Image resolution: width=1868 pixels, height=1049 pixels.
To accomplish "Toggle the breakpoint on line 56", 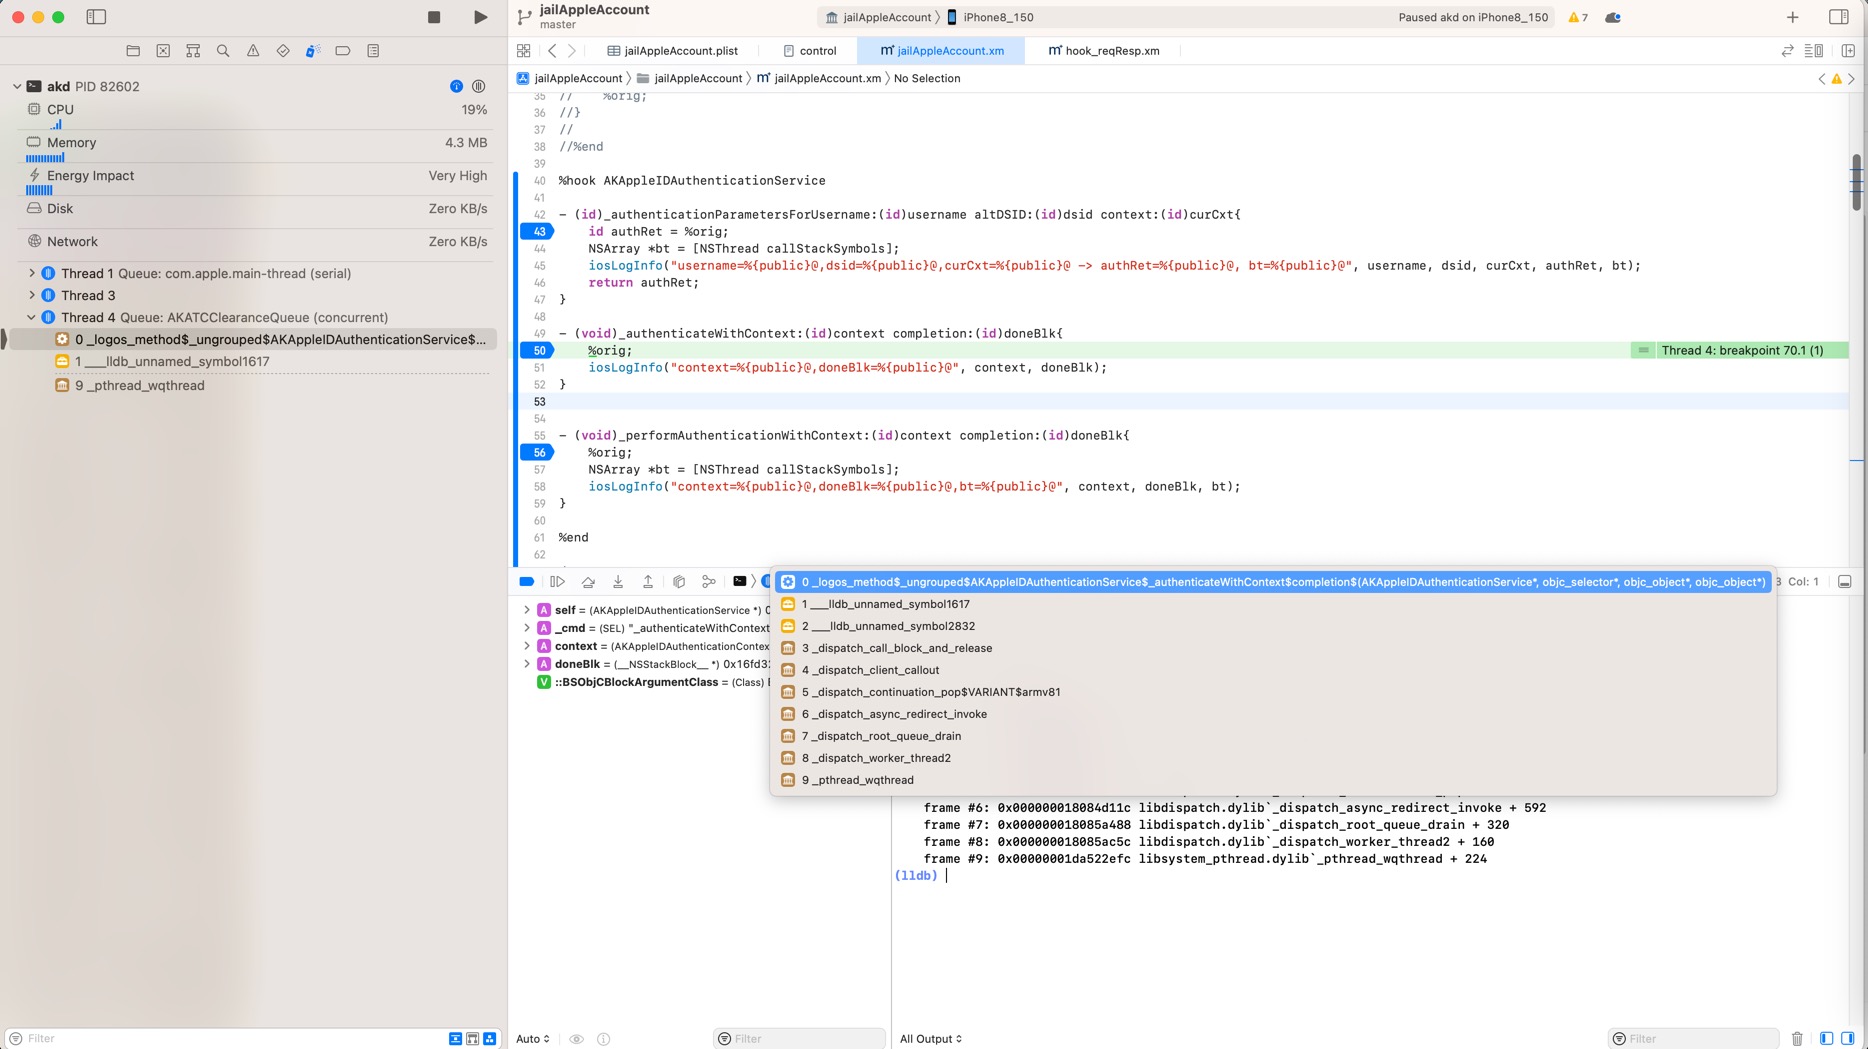I will [538, 452].
